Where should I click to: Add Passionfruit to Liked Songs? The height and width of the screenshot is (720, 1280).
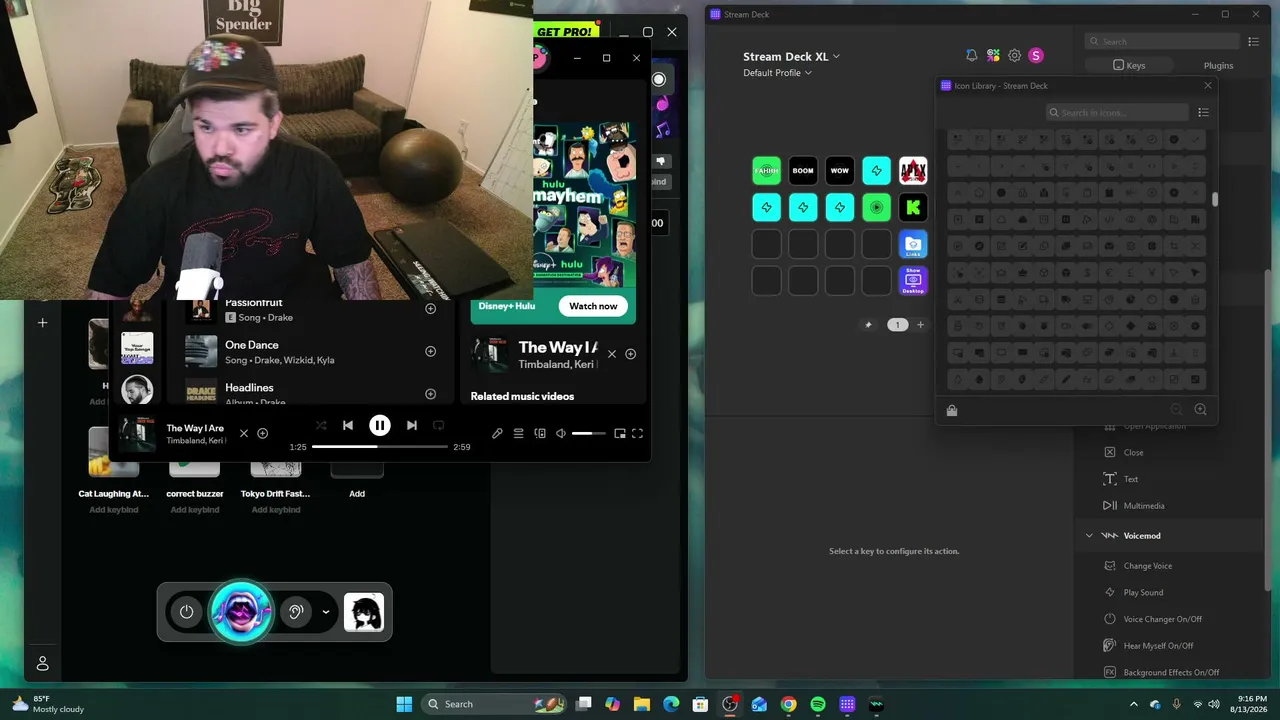pyautogui.click(x=431, y=309)
